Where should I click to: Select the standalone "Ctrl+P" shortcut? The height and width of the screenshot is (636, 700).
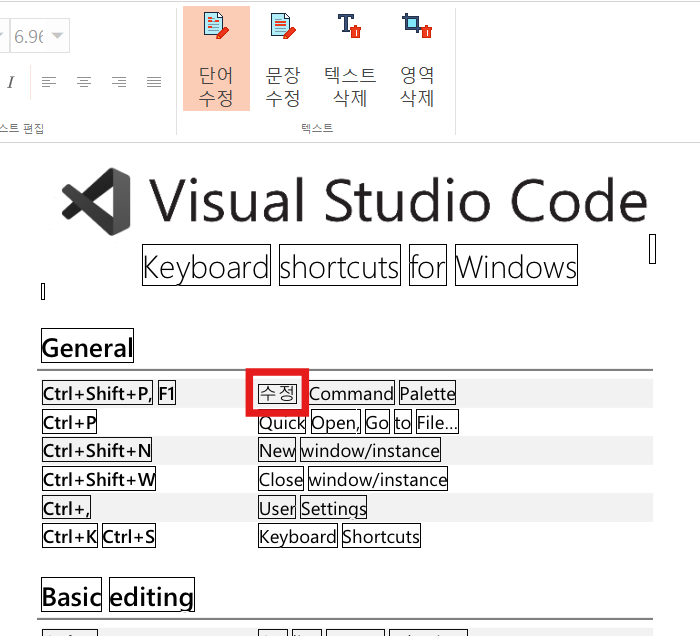coord(69,422)
